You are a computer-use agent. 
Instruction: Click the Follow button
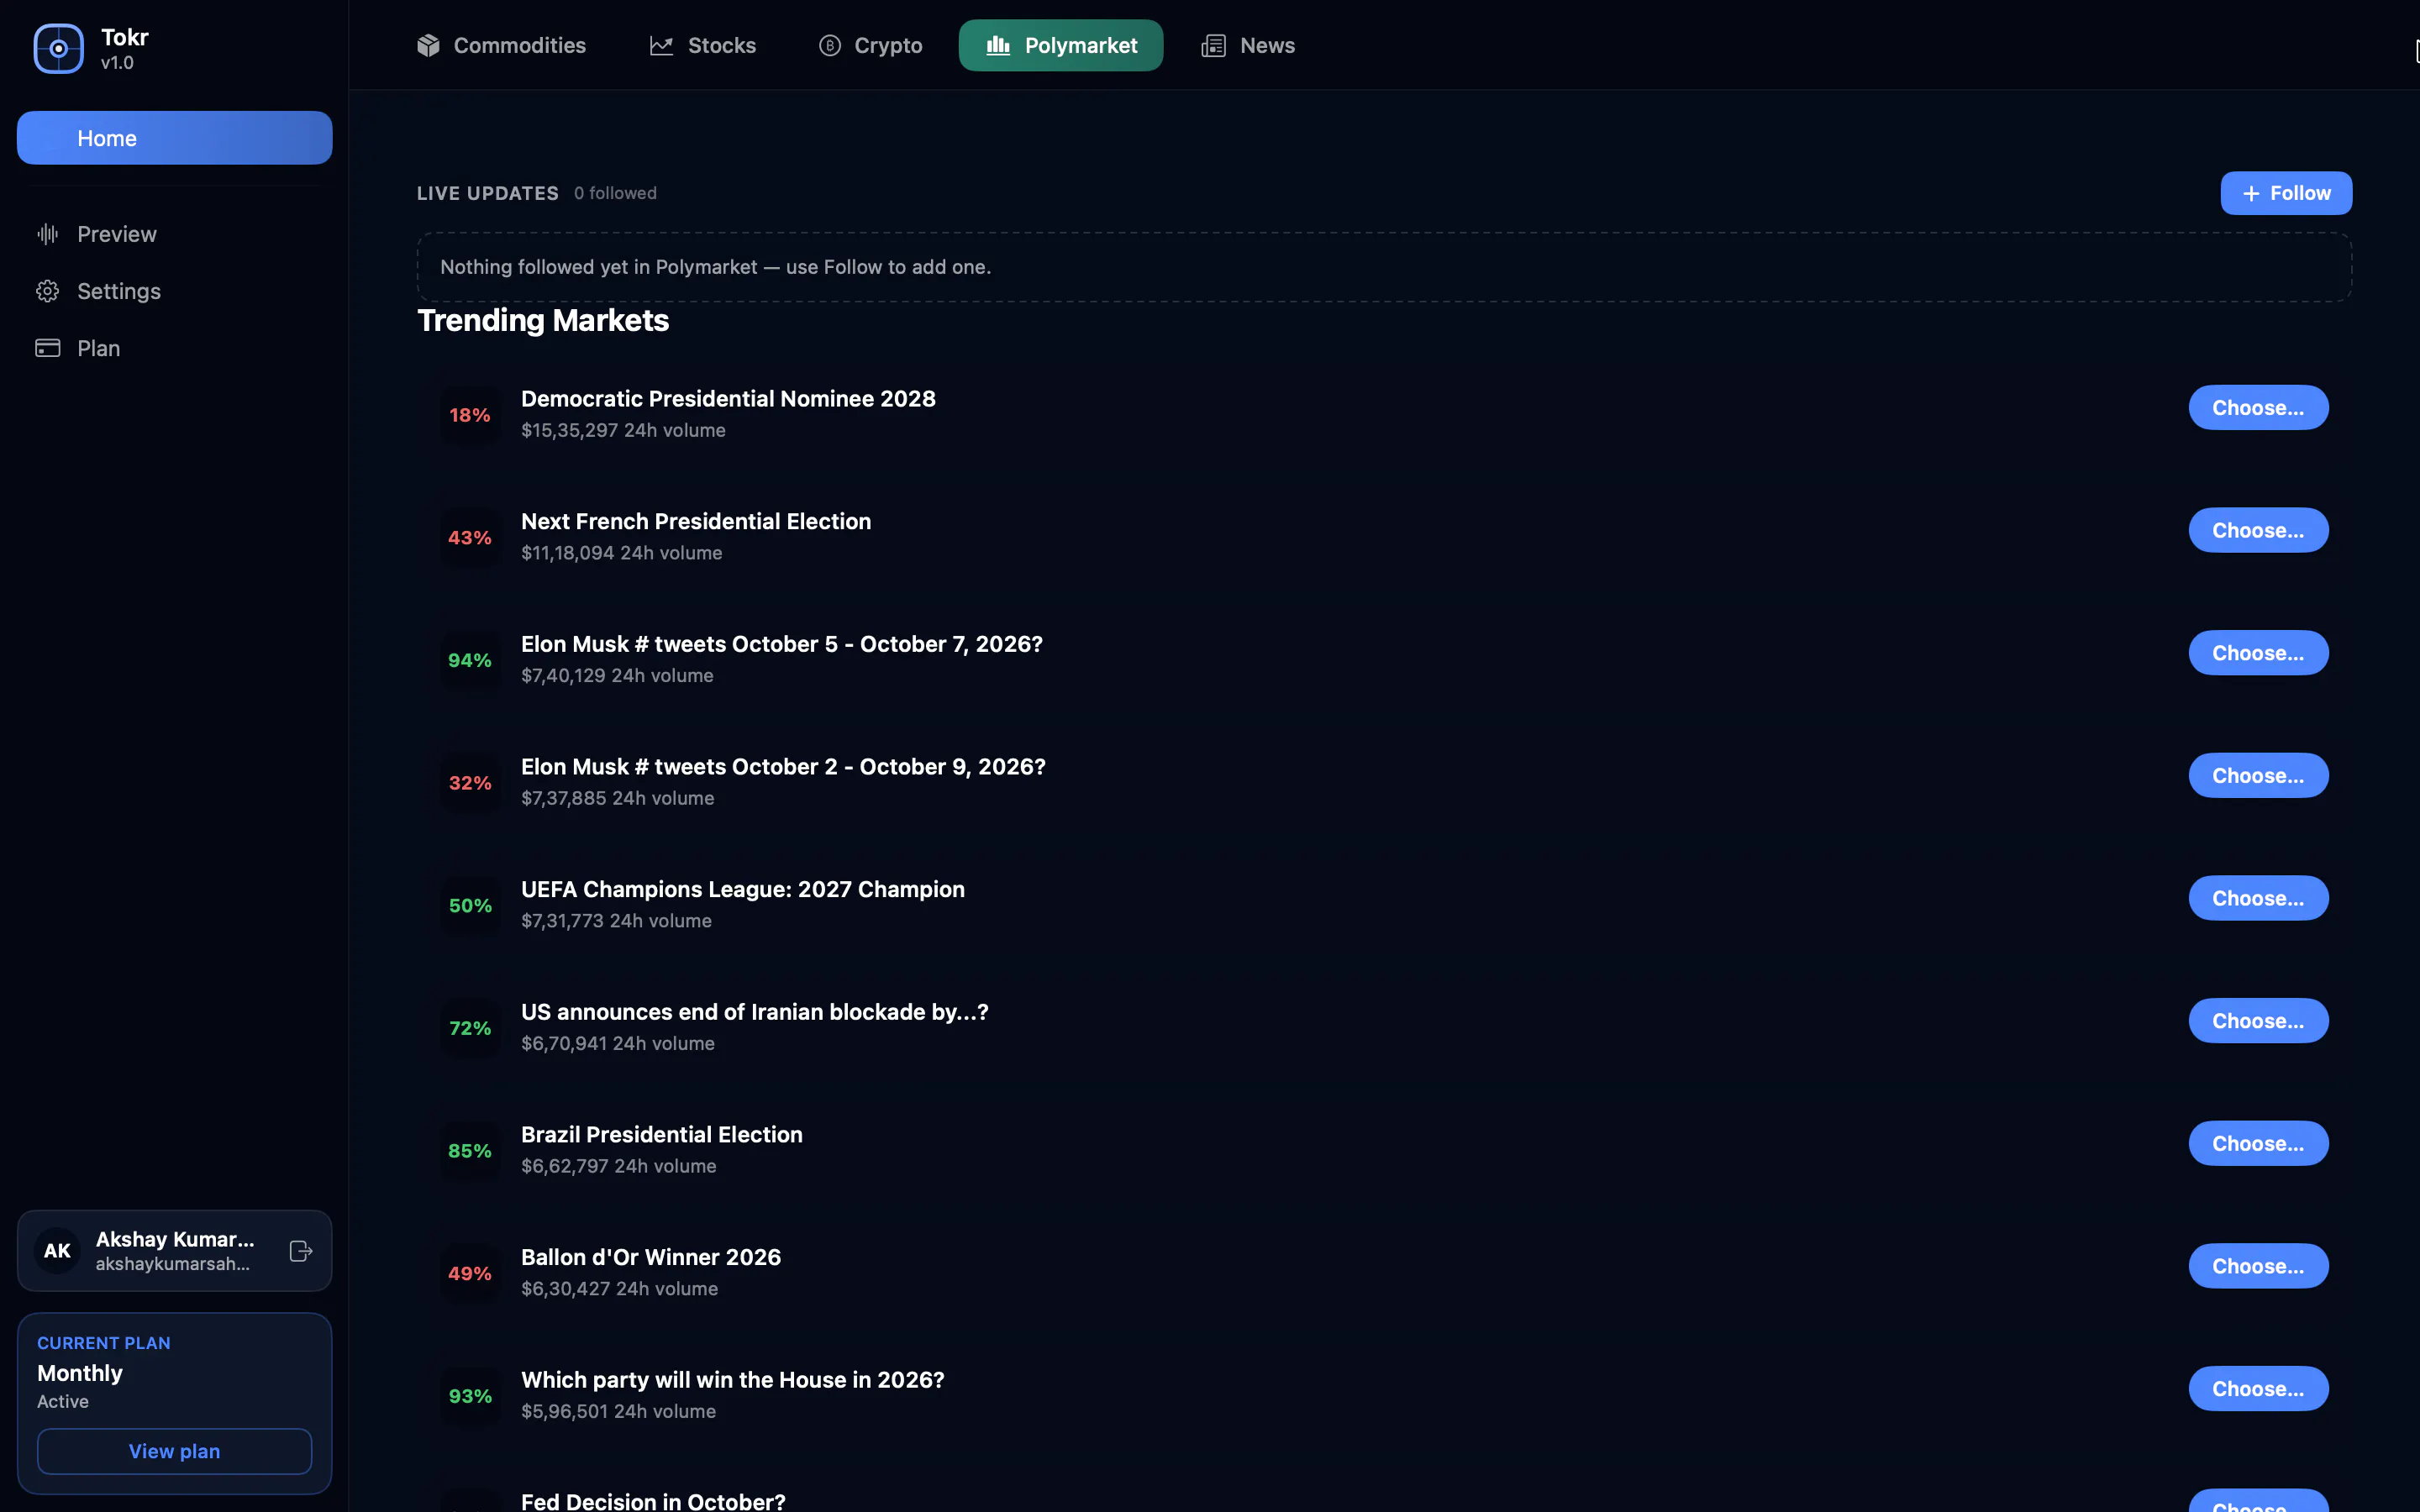pyautogui.click(x=2286, y=194)
